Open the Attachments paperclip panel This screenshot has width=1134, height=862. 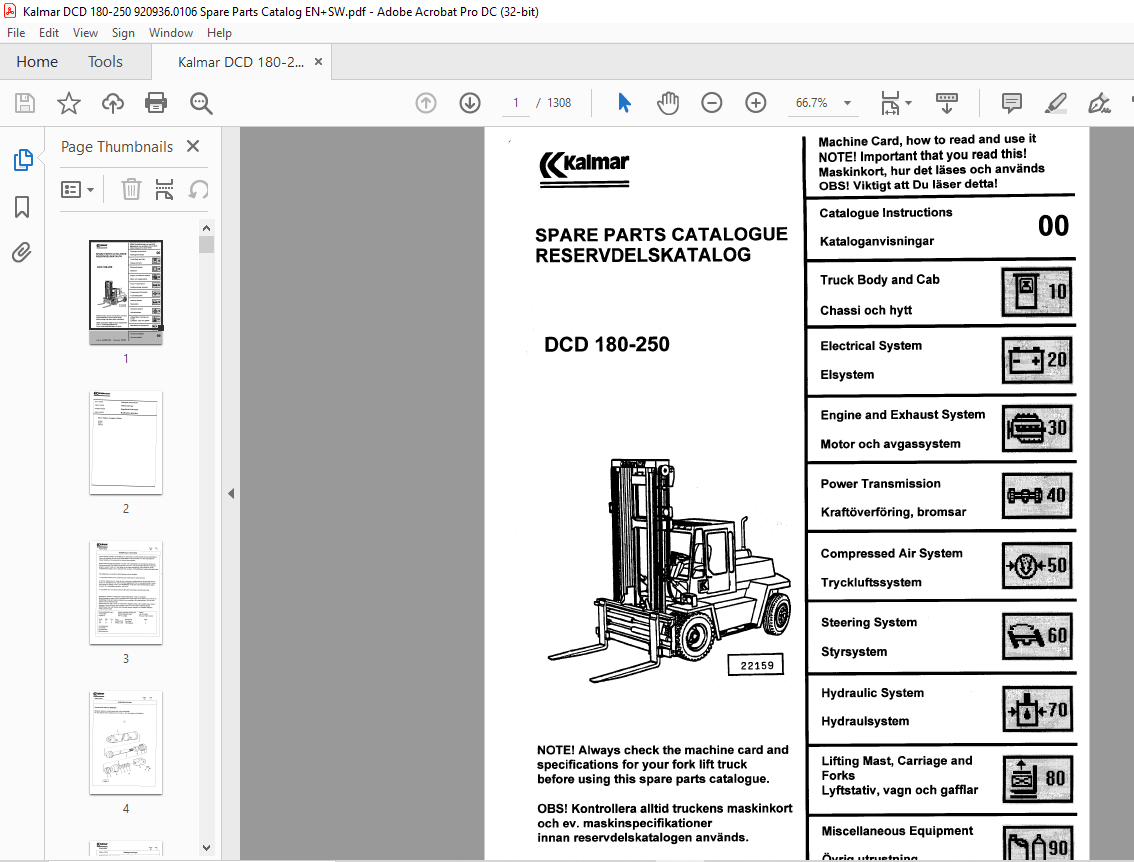pyautogui.click(x=22, y=252)
